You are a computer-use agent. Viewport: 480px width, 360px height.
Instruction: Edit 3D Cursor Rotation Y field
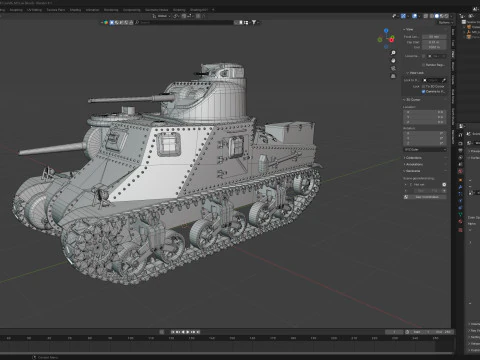(x=424, y=138)
